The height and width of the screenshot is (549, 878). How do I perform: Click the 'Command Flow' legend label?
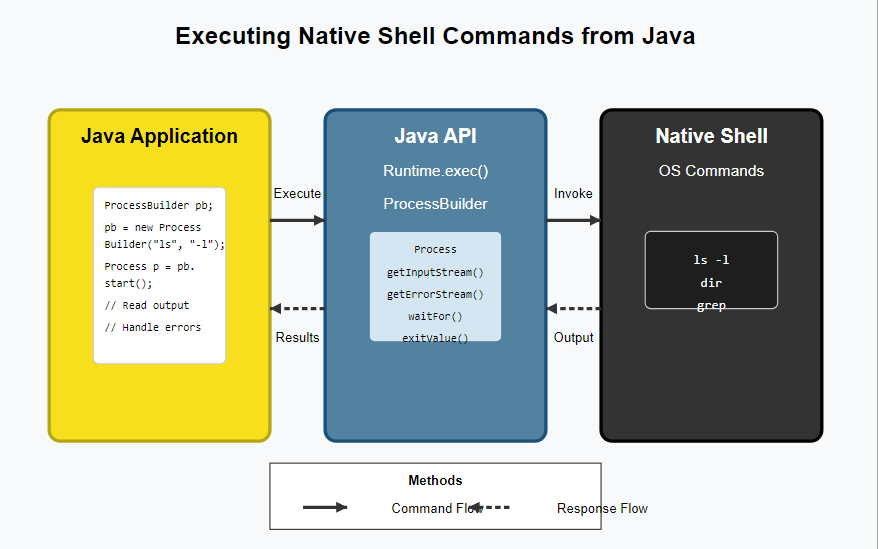point(437,509)
